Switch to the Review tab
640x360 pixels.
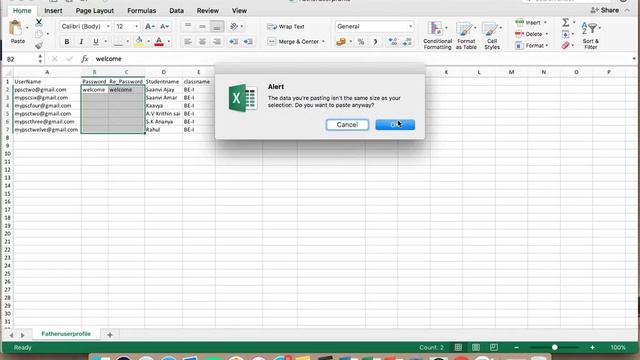tap(208, 11)
